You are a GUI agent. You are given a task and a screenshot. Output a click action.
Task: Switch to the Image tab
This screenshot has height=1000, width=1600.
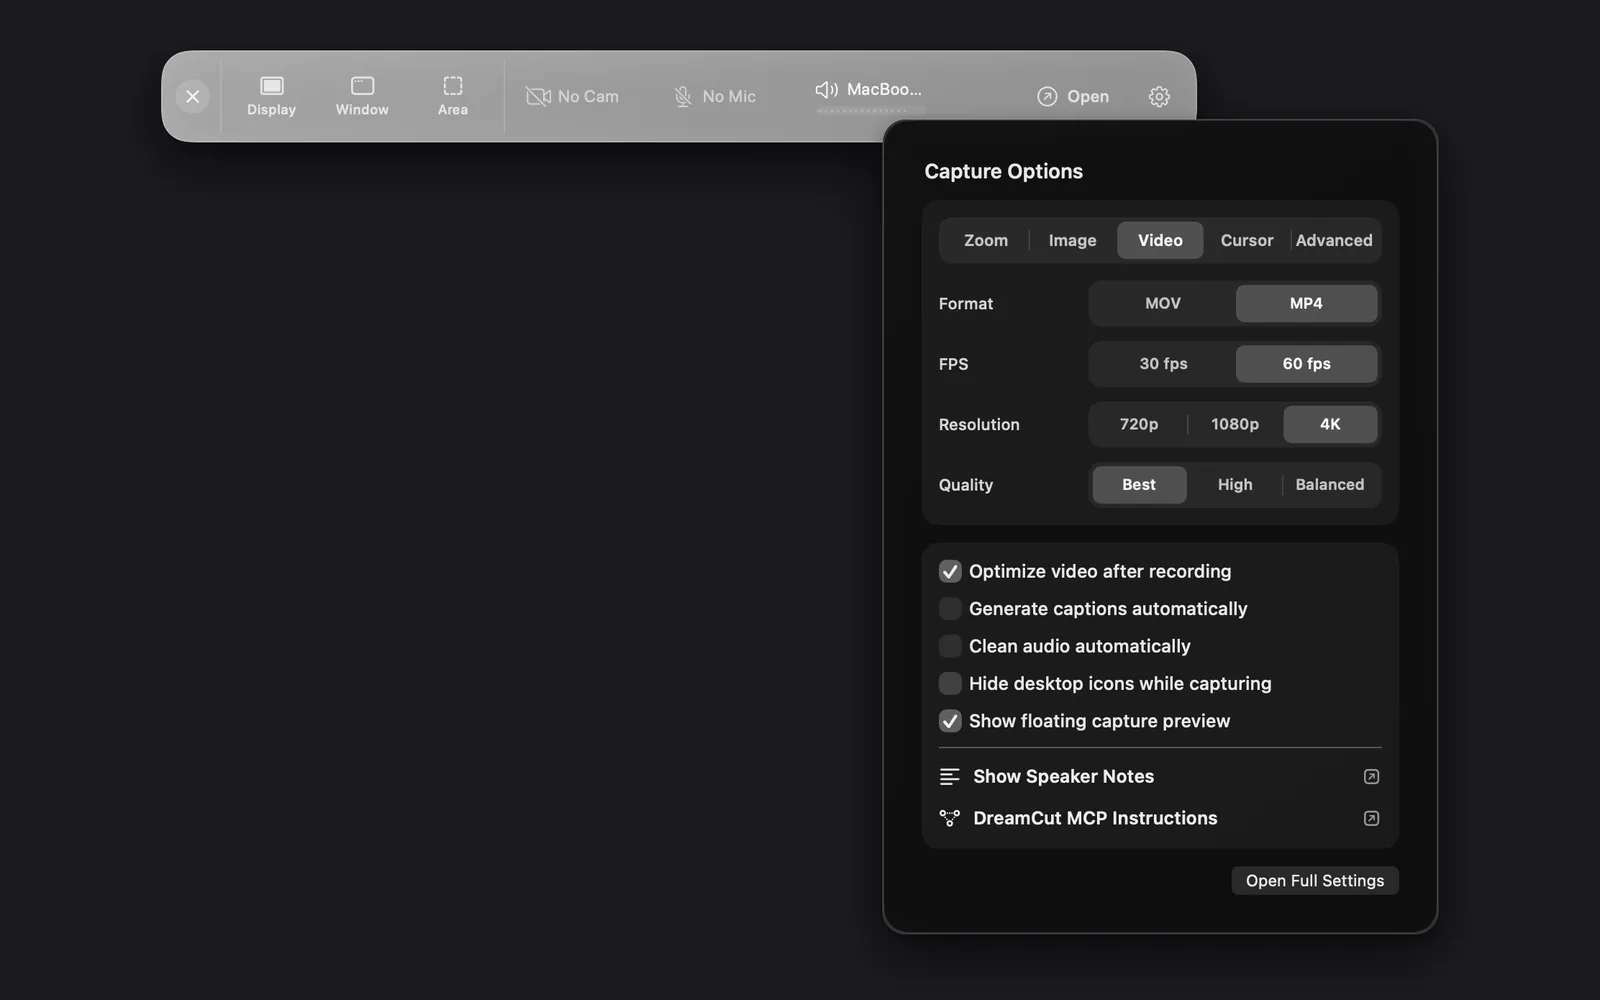pos(1072,240)
